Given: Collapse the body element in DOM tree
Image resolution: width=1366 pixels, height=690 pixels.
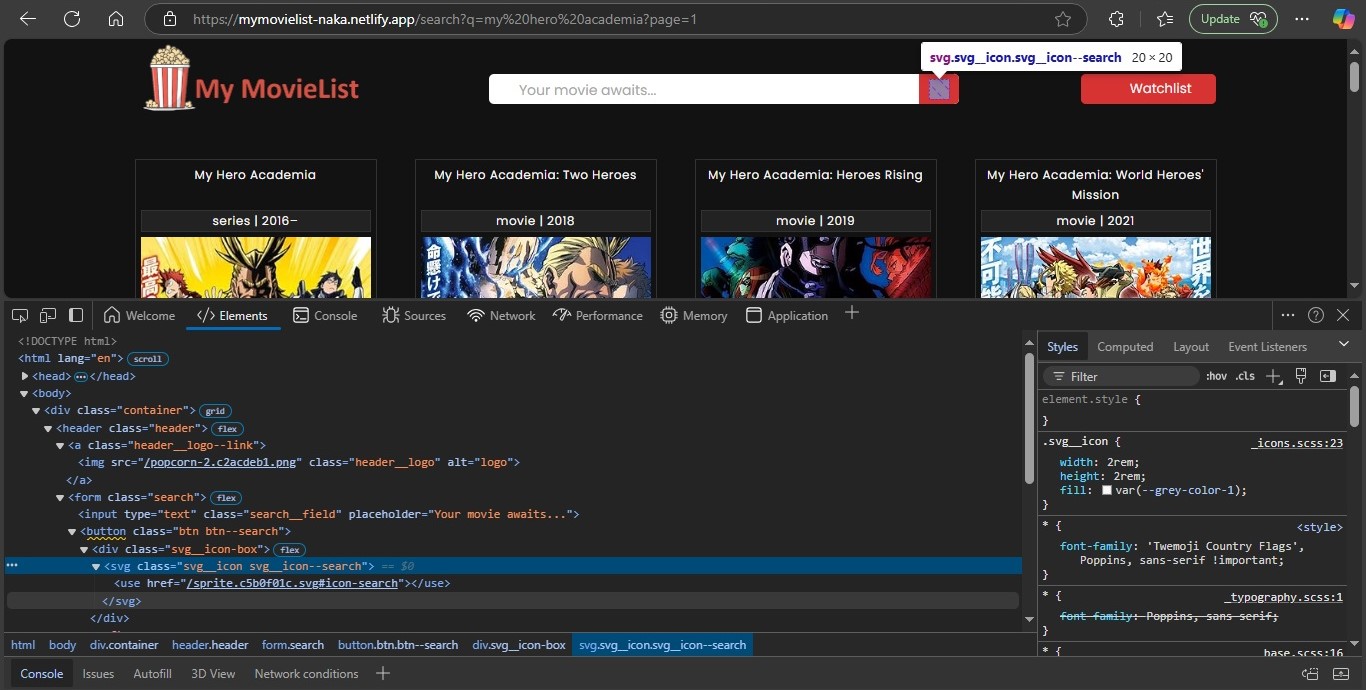Looking at the screenshot, I should [25, 393].
